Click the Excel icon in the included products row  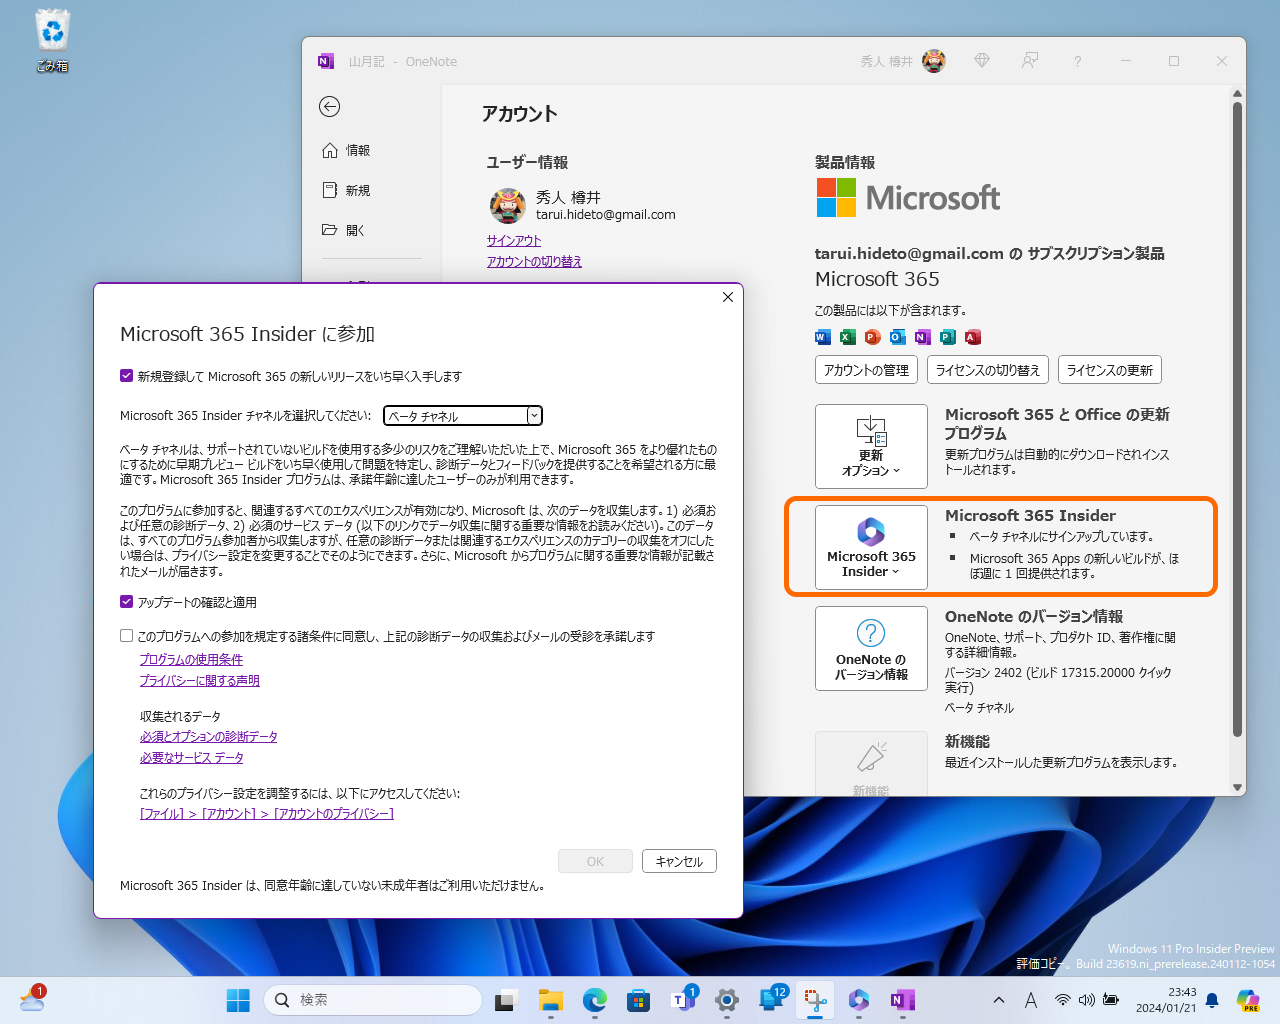click(x=847, y=337)
